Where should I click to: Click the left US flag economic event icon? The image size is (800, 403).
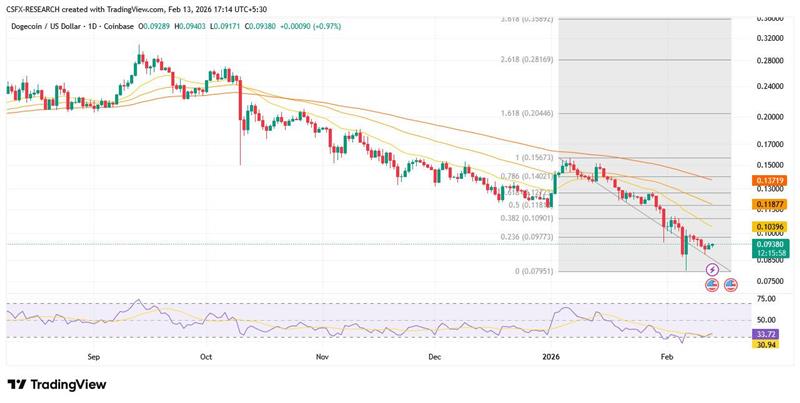711,285
